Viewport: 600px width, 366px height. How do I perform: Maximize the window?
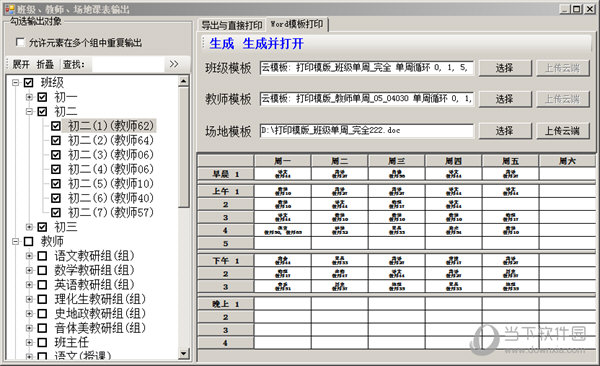pyautogui.click(x=577, y=9)
